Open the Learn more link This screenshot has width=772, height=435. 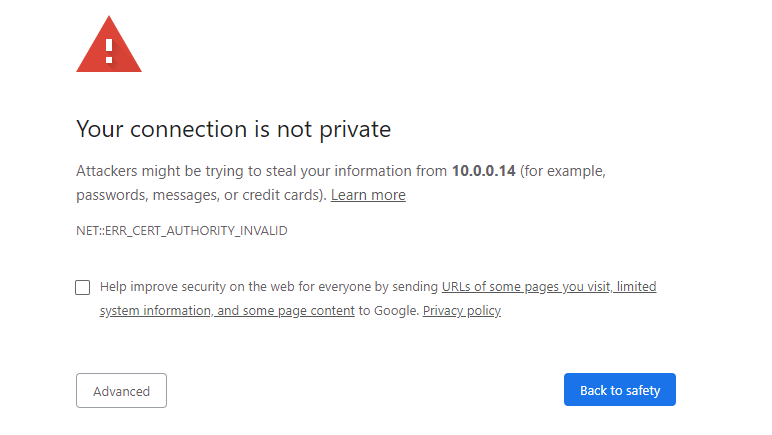pos(368,195)
